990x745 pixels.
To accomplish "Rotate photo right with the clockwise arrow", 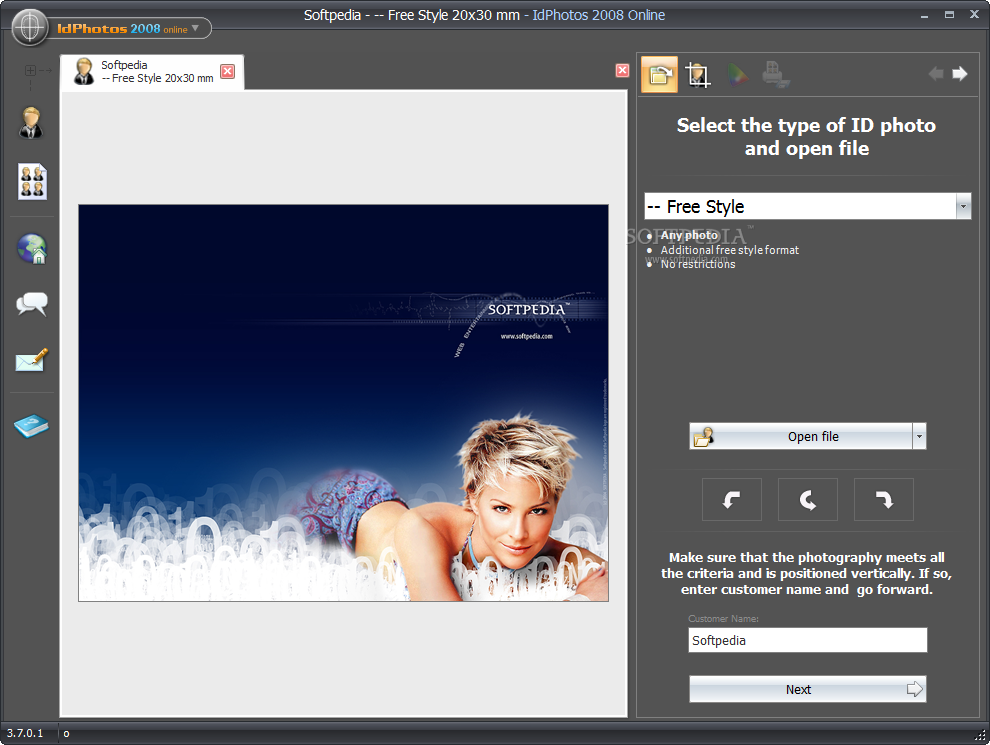I will pos(883,499).
